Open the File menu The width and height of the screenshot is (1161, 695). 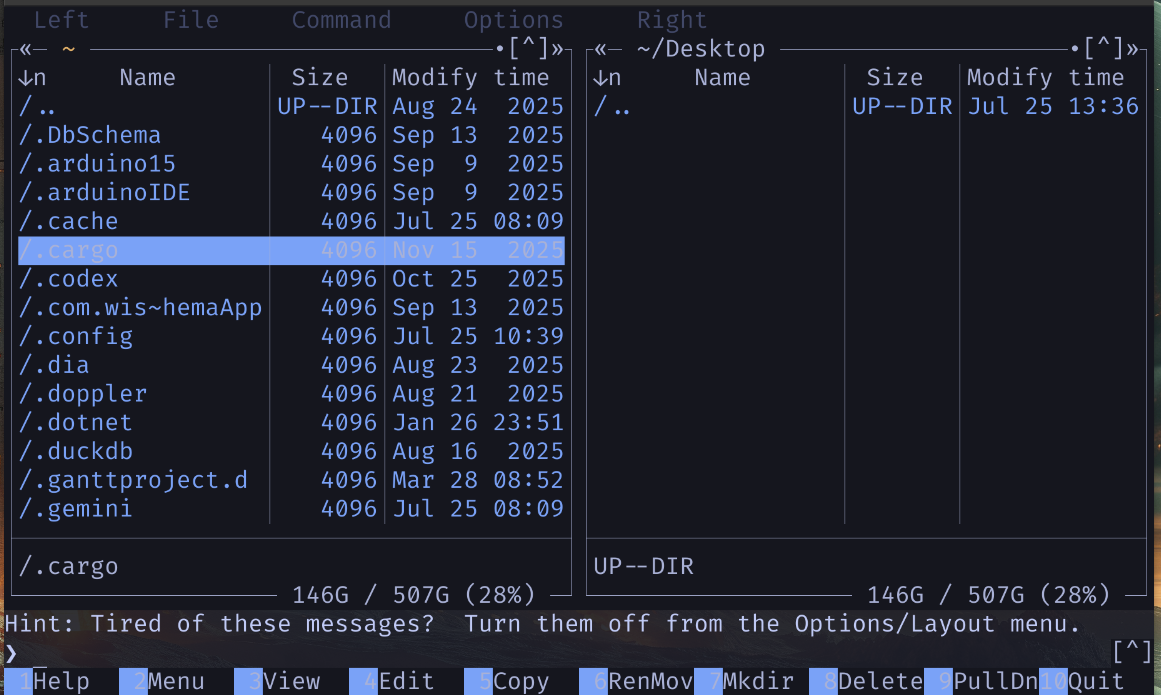coord(191,20)
